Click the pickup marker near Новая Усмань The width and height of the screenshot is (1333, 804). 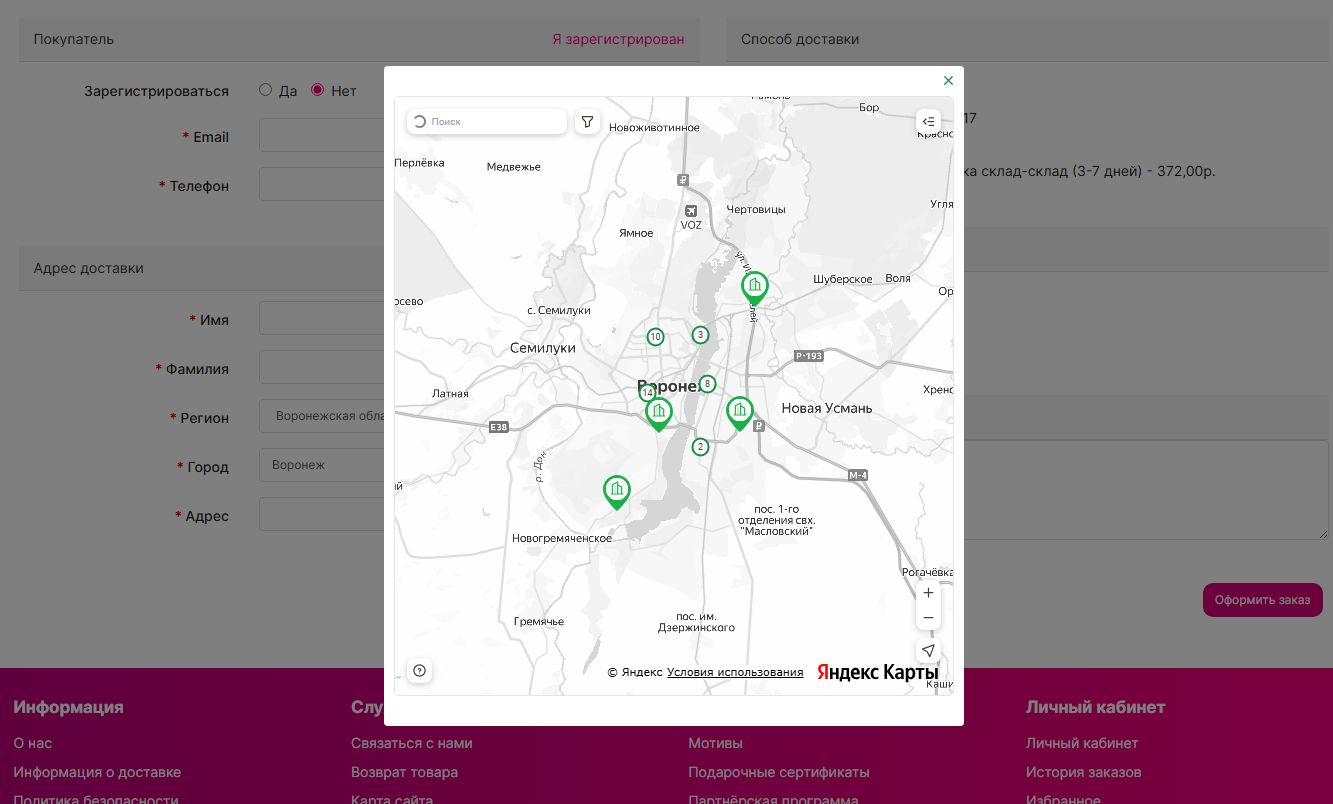pos(740,411)
